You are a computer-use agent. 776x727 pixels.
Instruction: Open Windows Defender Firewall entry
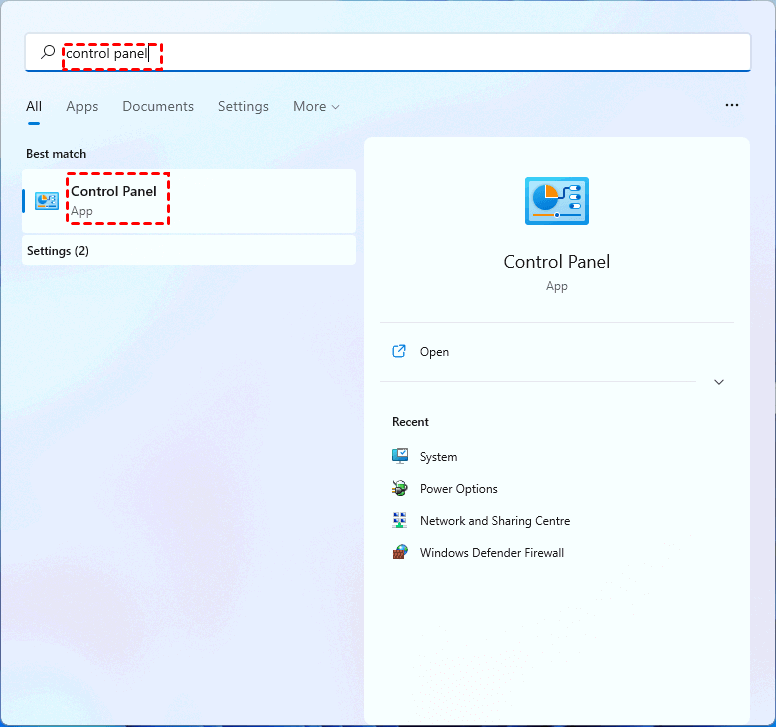(x=491, y=552)
